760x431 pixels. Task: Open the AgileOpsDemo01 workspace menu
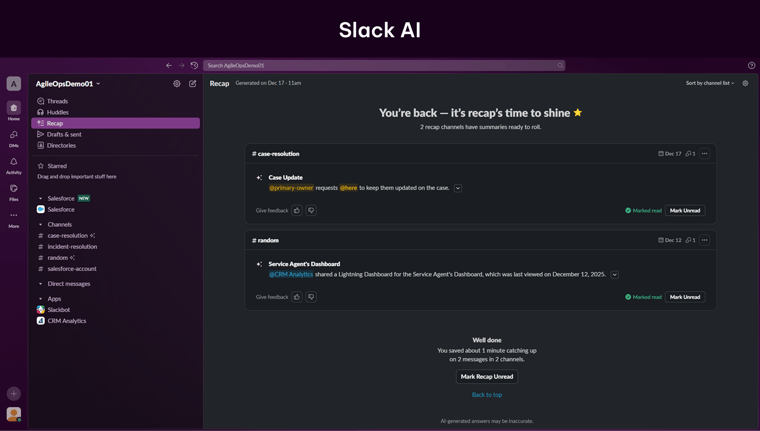tap(68, 84)
